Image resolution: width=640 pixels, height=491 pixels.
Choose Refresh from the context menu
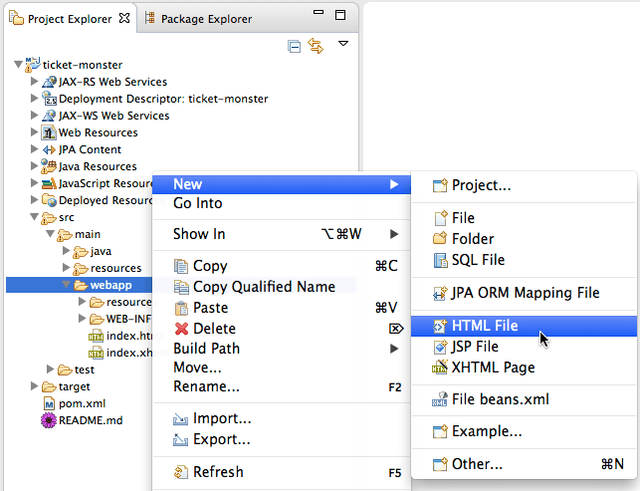[217, 472]
